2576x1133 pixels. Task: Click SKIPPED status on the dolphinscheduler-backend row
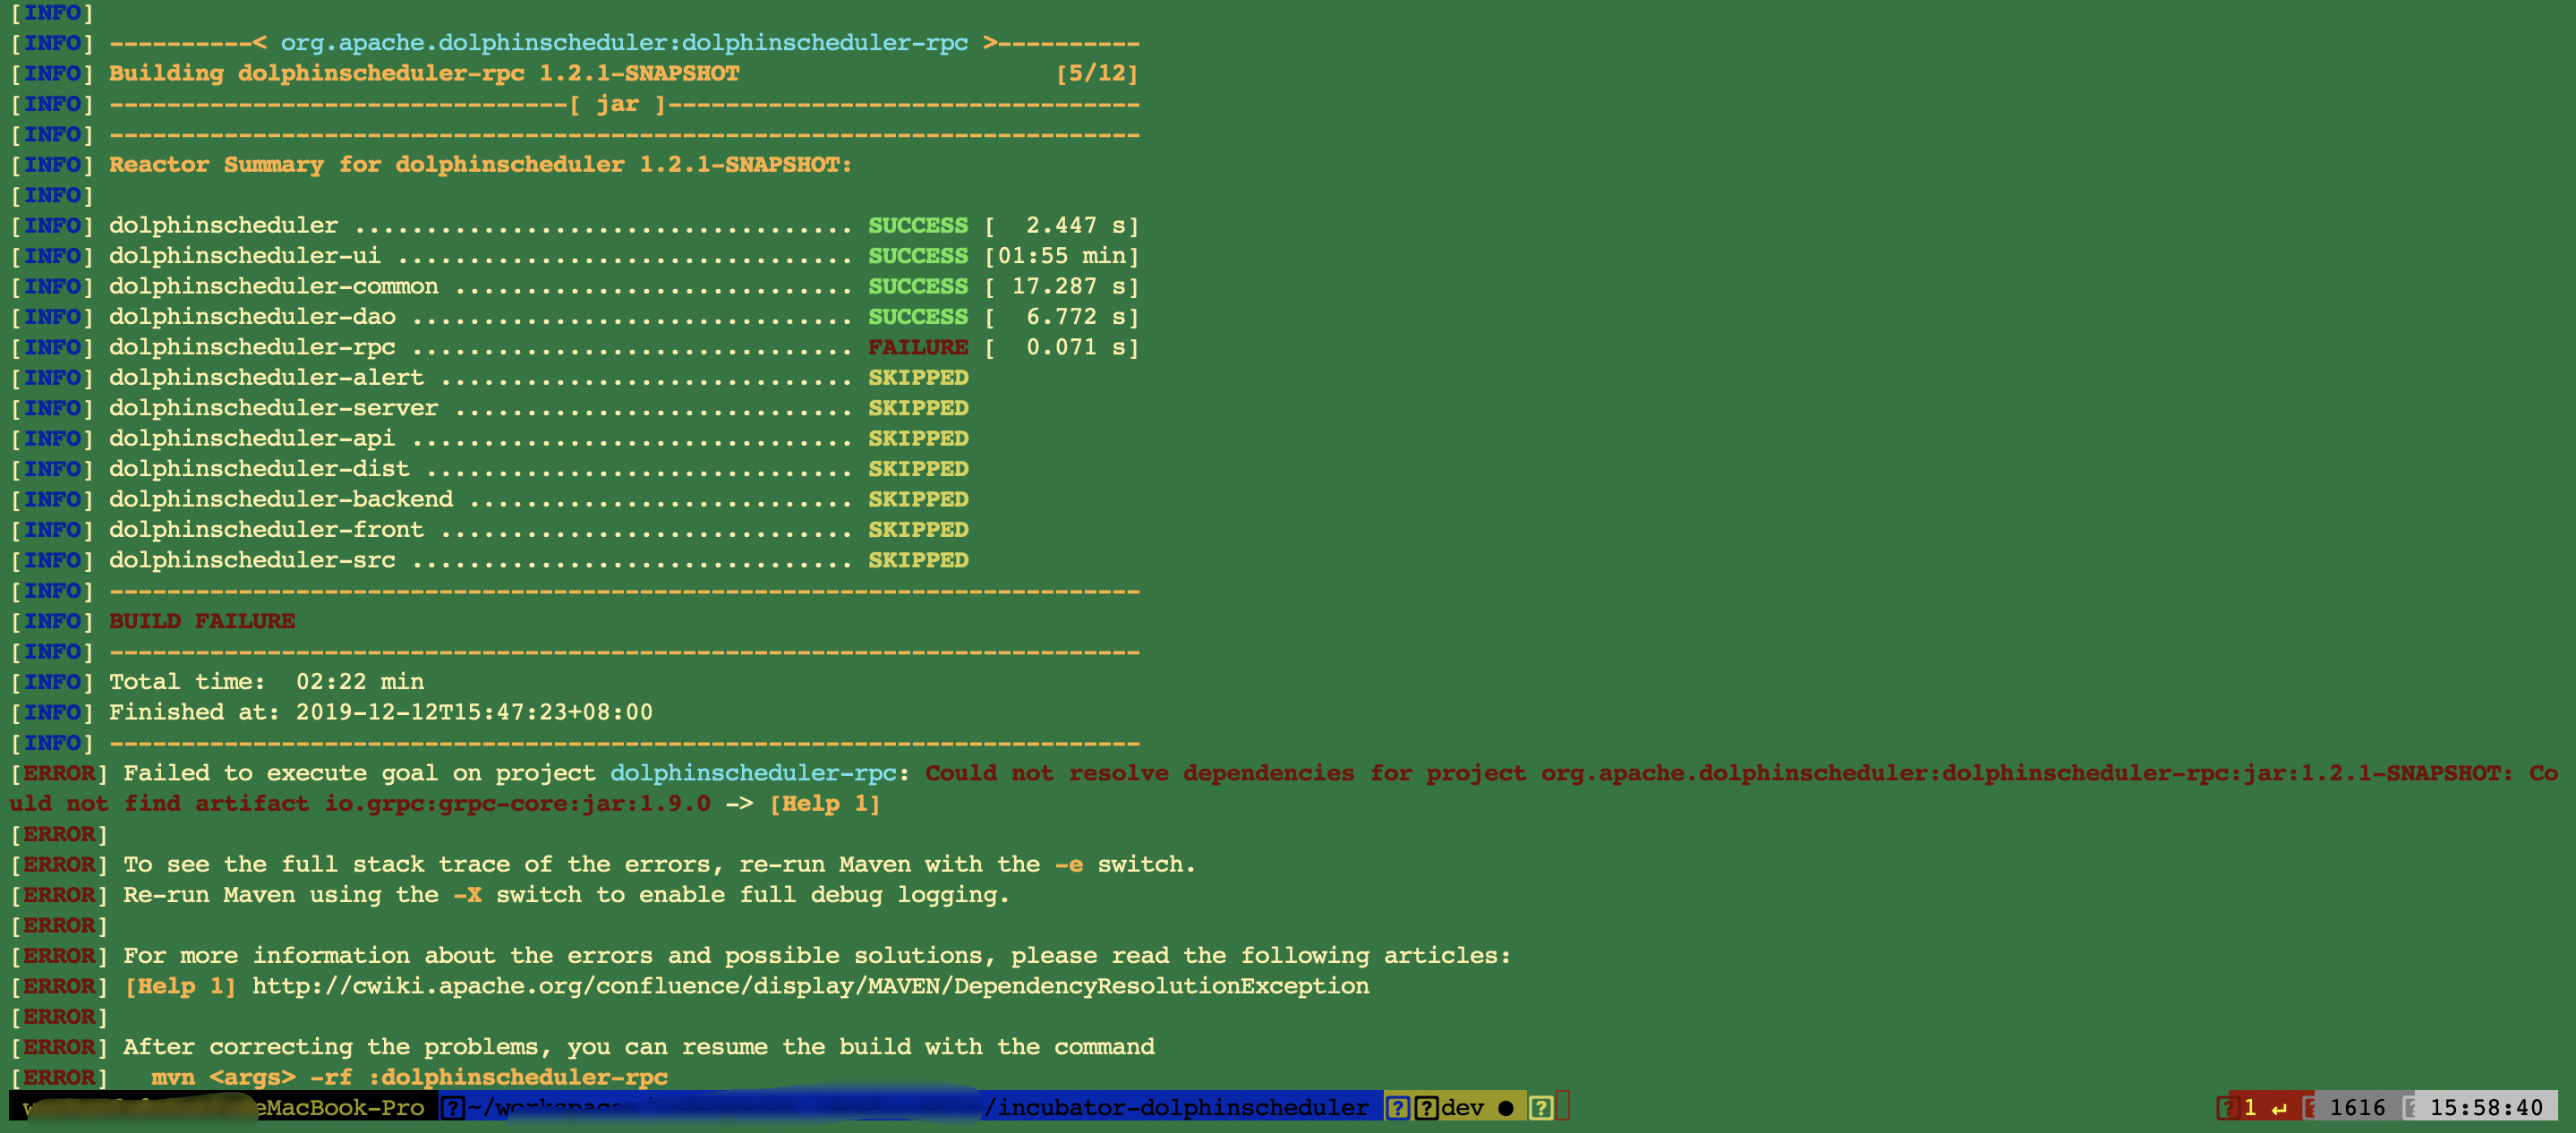(x=918, y=499)
